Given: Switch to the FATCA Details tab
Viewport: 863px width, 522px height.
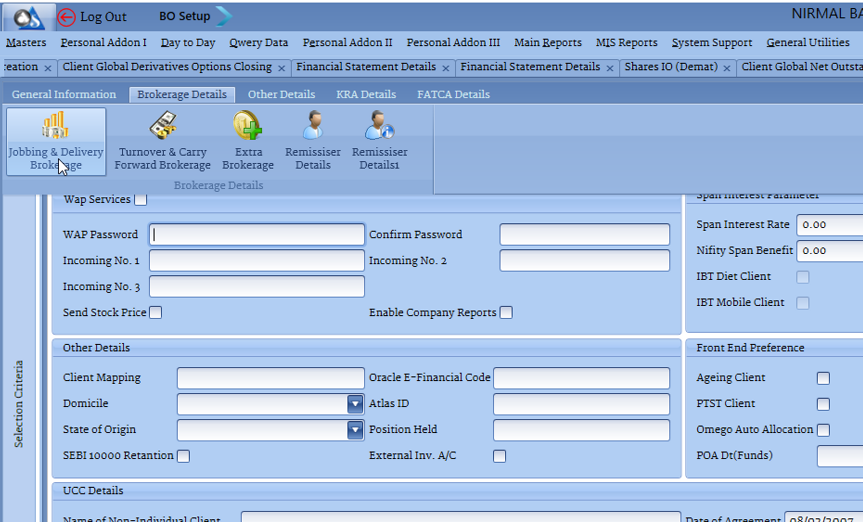Looking at the screenshot, I should point(453,95).
